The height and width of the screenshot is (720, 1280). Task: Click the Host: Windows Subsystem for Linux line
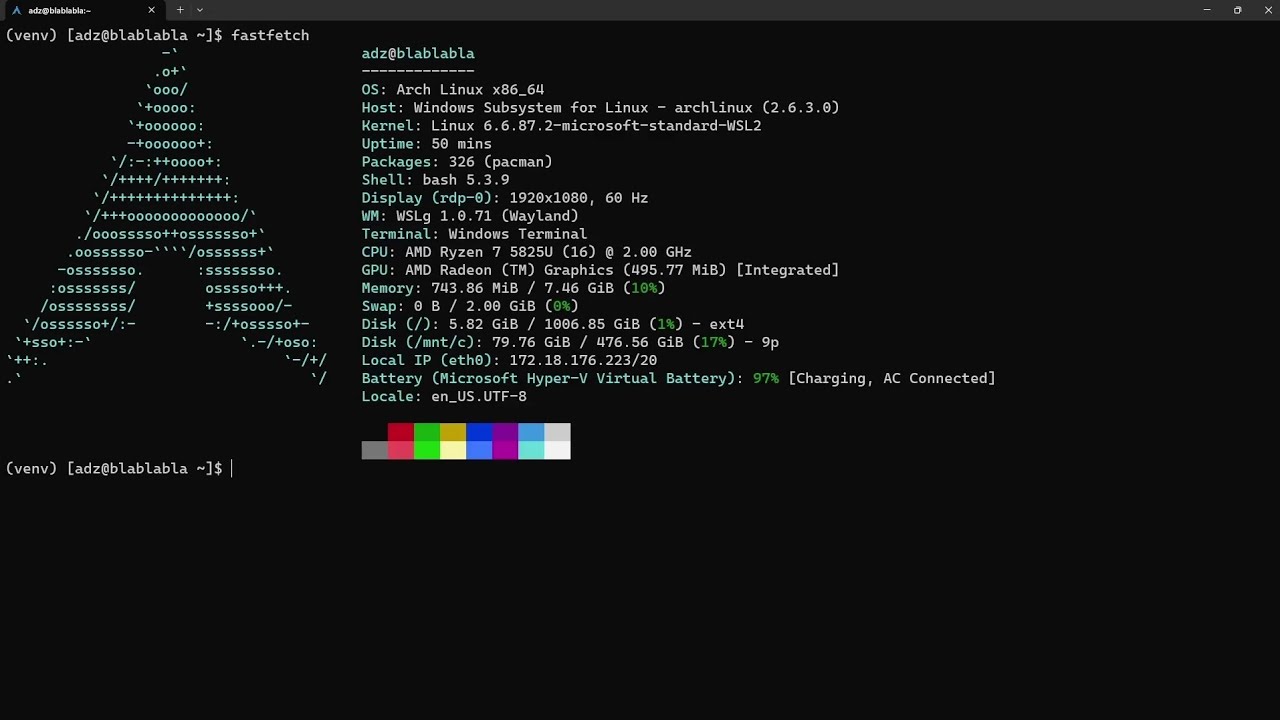click(600, 107)
